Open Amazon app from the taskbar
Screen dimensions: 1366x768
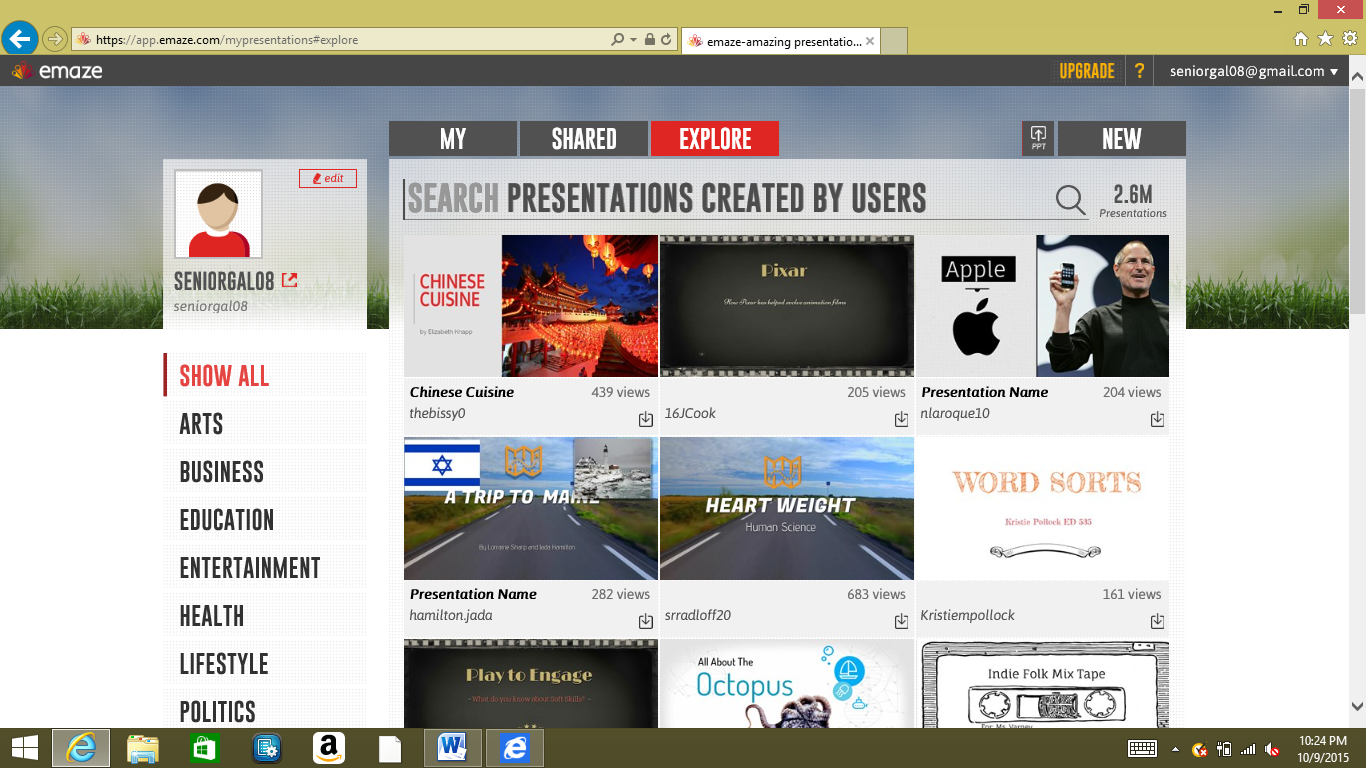point(328,747)
